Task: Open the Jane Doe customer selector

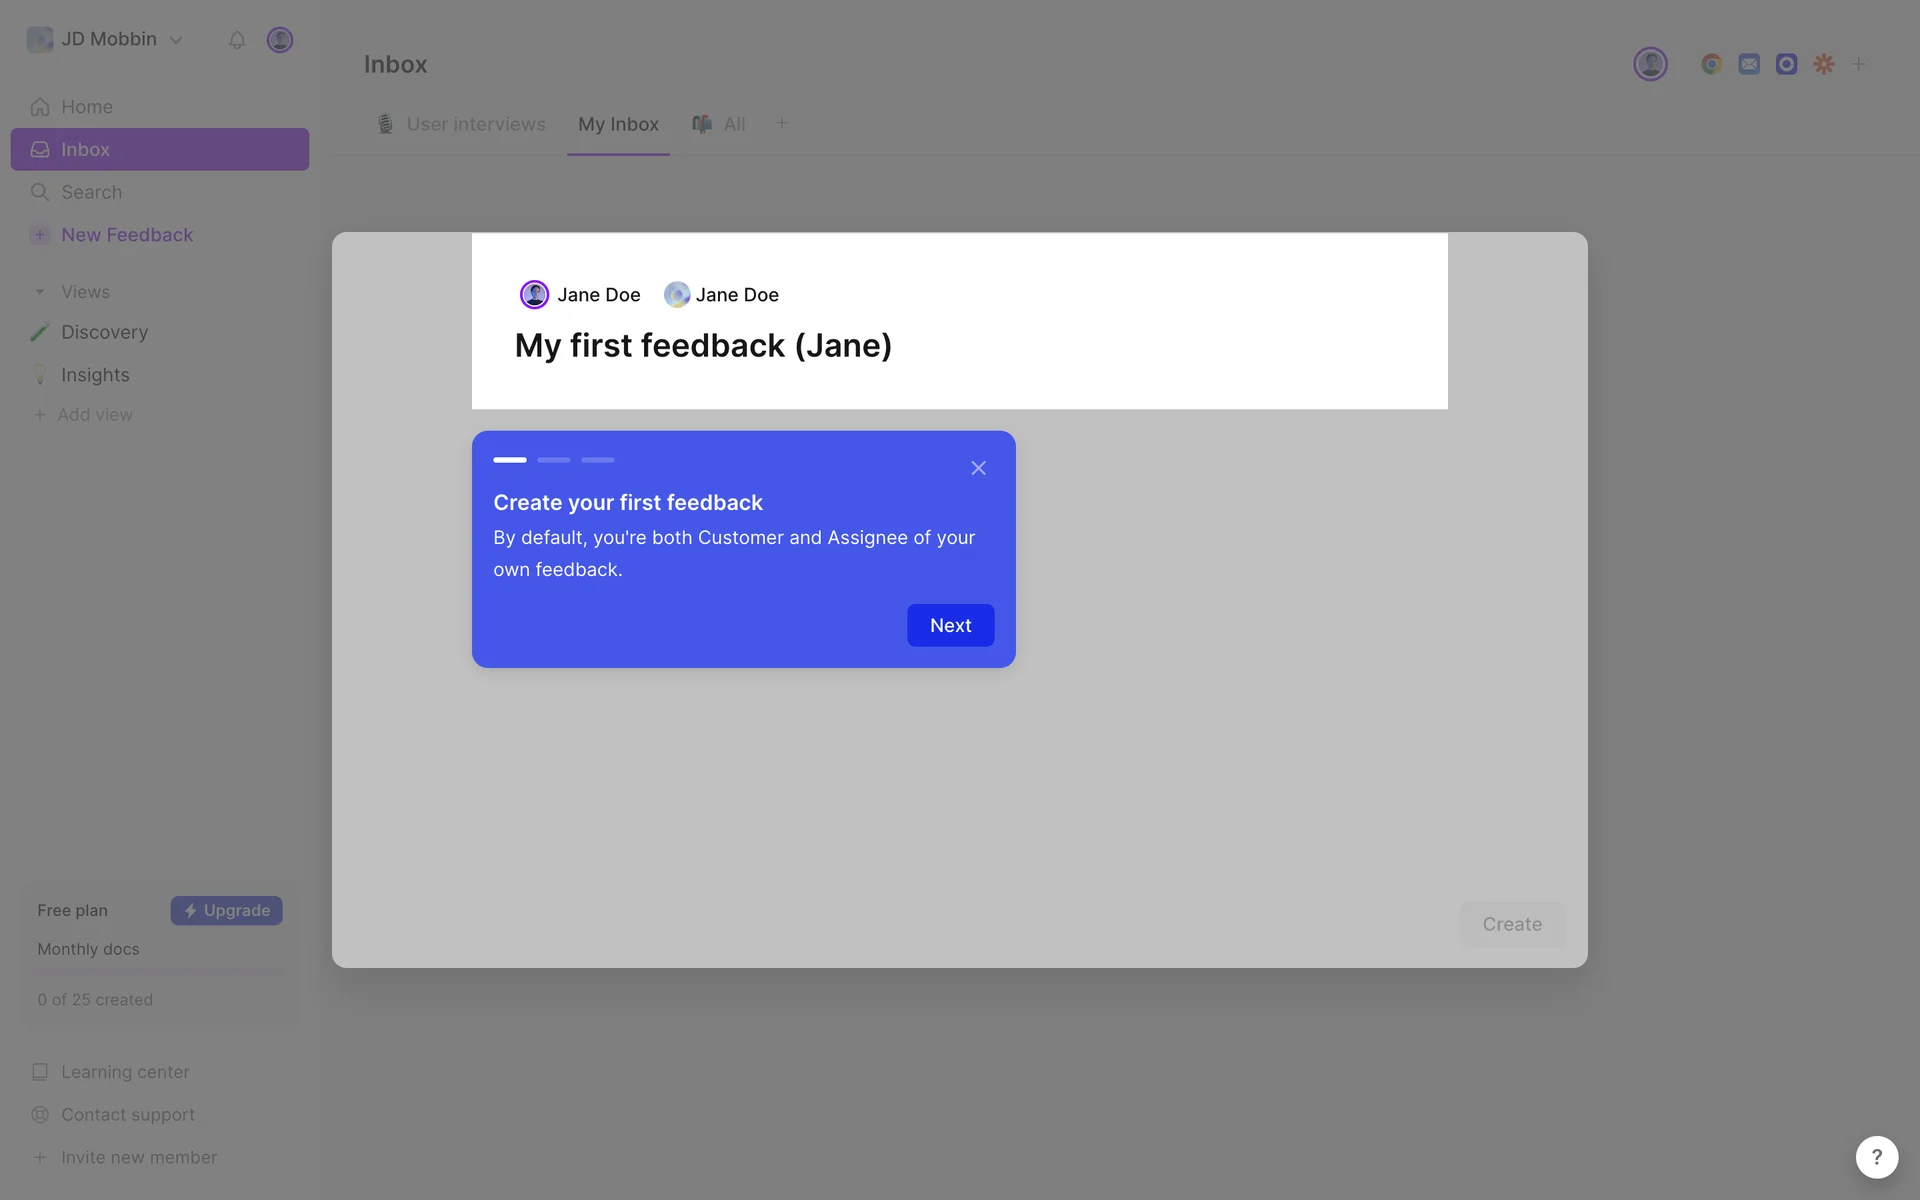Action: tap(581, 295)
